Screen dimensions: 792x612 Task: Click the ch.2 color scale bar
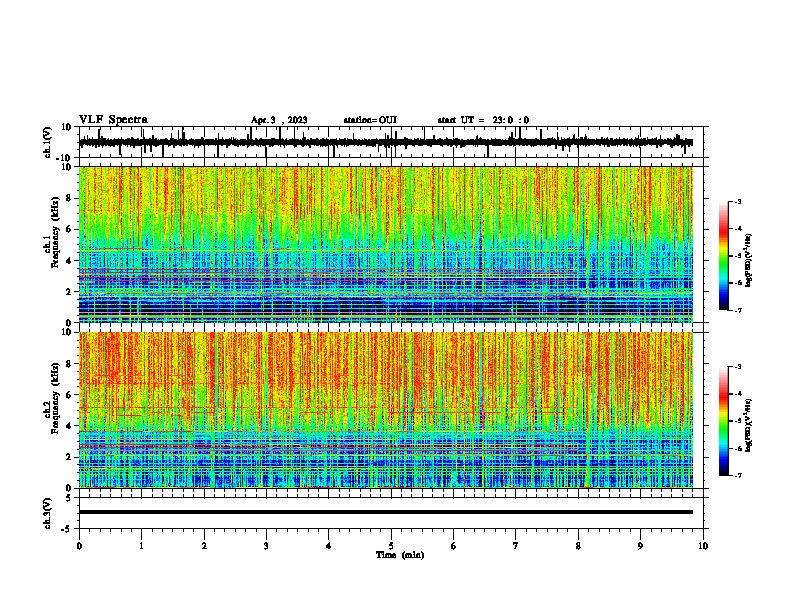coord(724,421)
